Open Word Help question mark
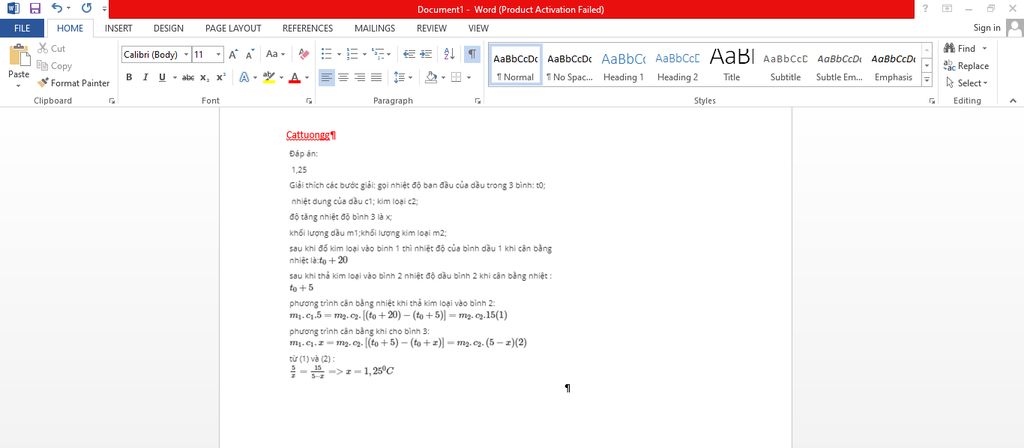The height and width of the screenshot is (448, 1024). 925,8
